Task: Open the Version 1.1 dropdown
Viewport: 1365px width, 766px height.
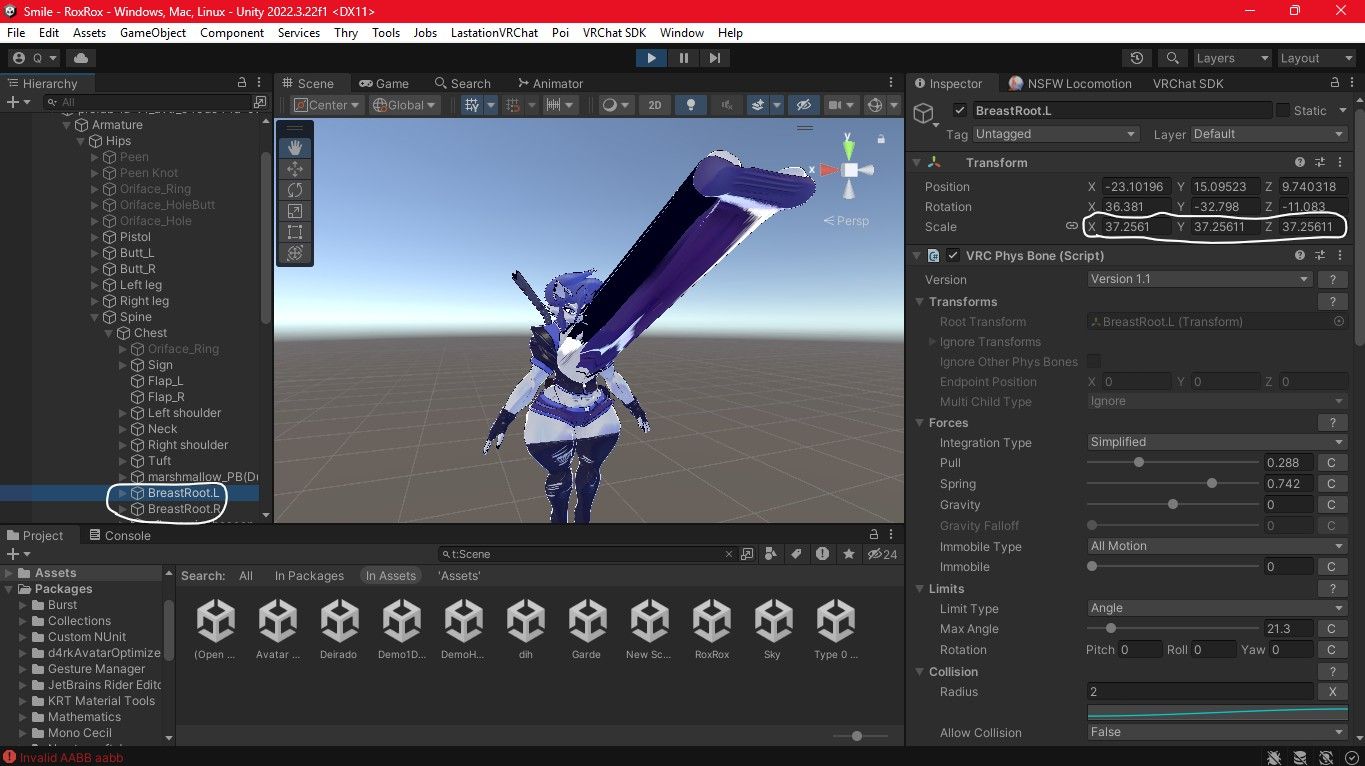Action: [x=1199, y=279]
